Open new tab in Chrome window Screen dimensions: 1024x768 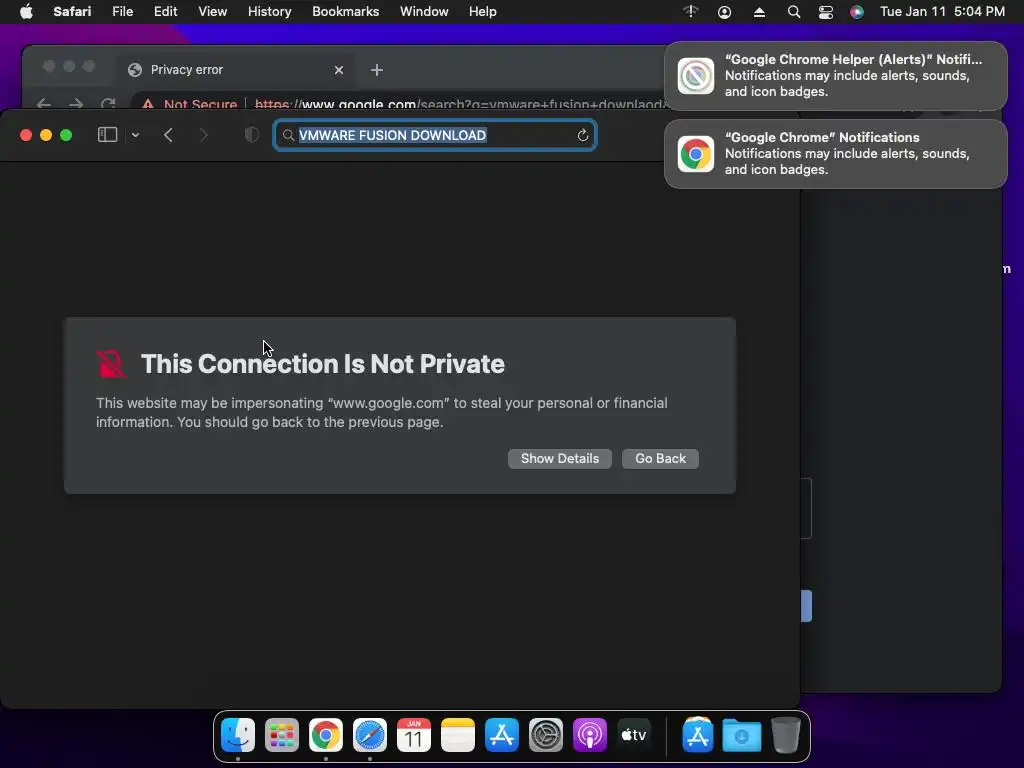click(x=377, y=70)
